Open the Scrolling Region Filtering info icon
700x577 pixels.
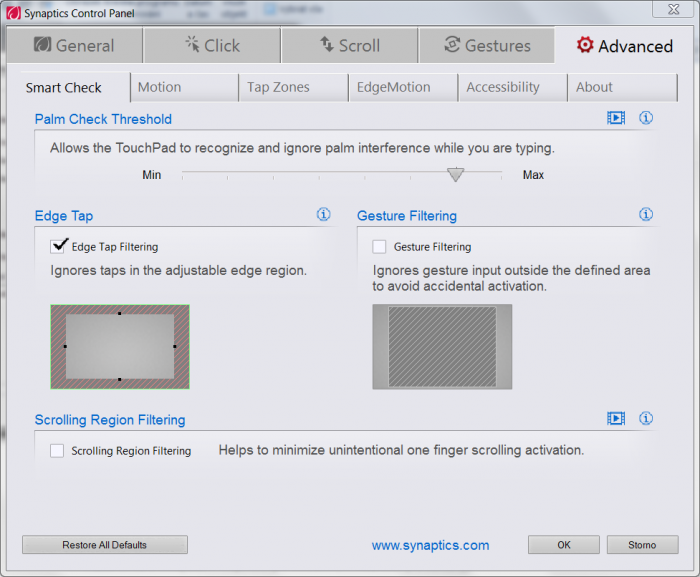pyautogui.click(x=646, y=419)
